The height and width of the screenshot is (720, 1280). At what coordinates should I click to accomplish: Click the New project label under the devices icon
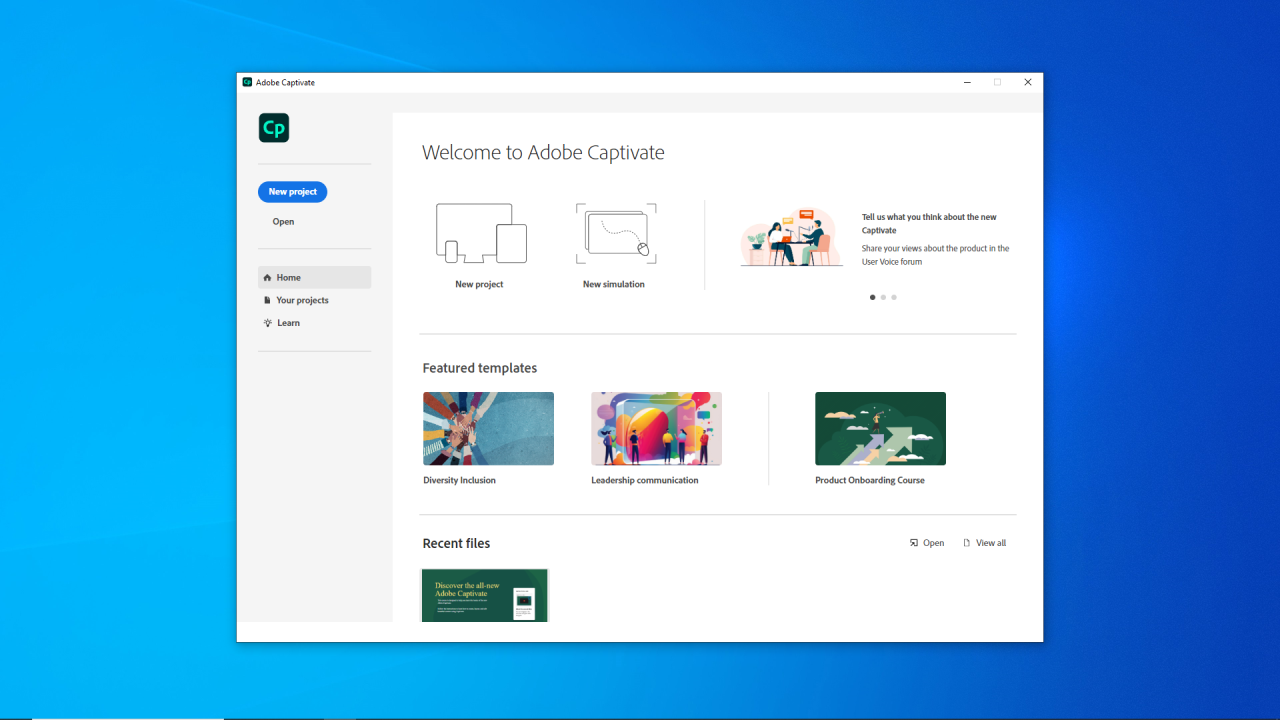point(479,285)
